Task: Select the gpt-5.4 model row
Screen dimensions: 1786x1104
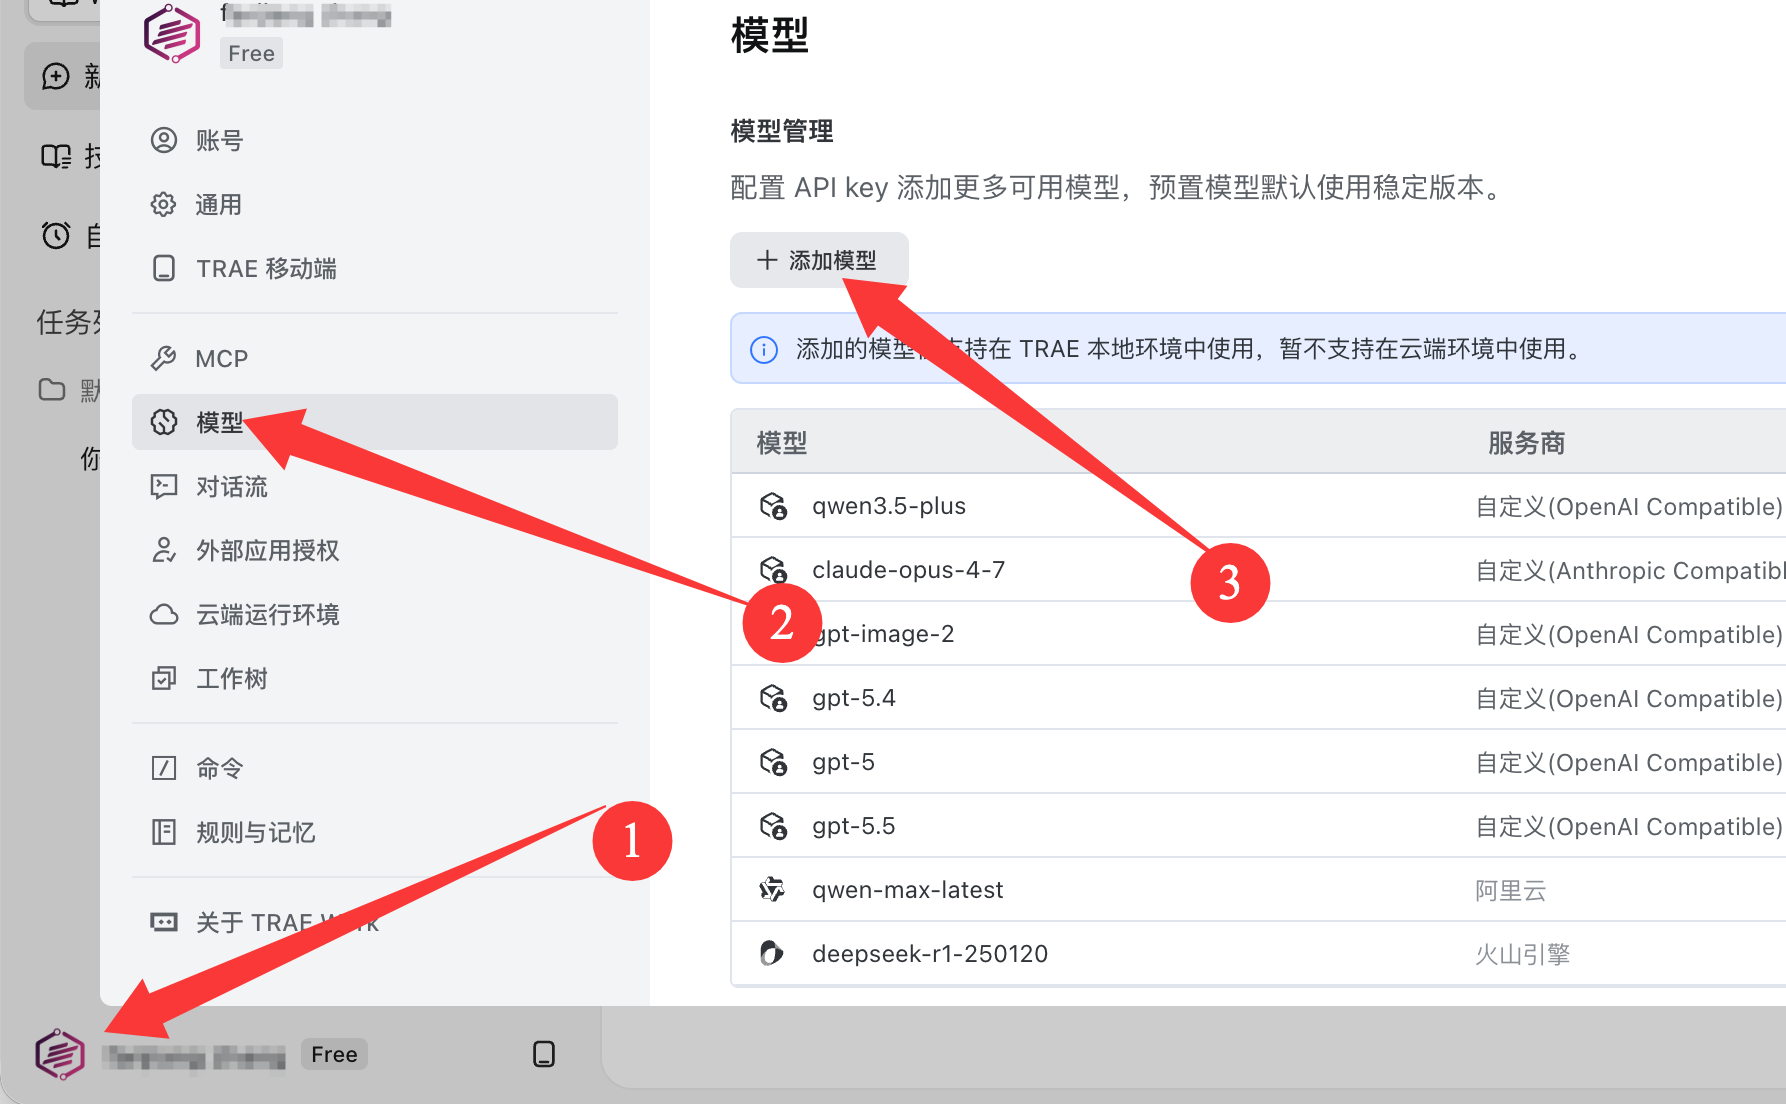Action: point(1258,698)
